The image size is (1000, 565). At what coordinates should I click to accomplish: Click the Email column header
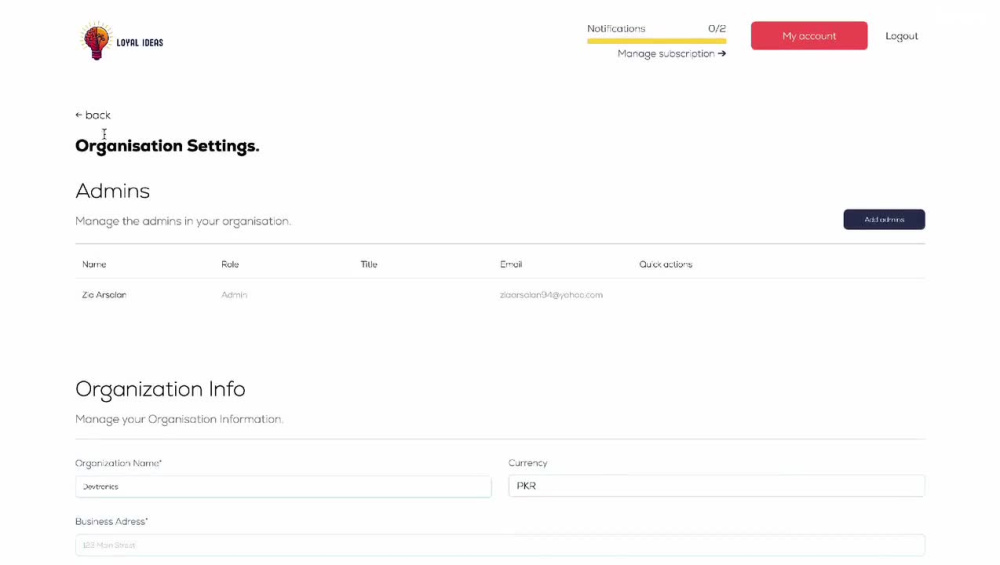[x=511, y=264]
